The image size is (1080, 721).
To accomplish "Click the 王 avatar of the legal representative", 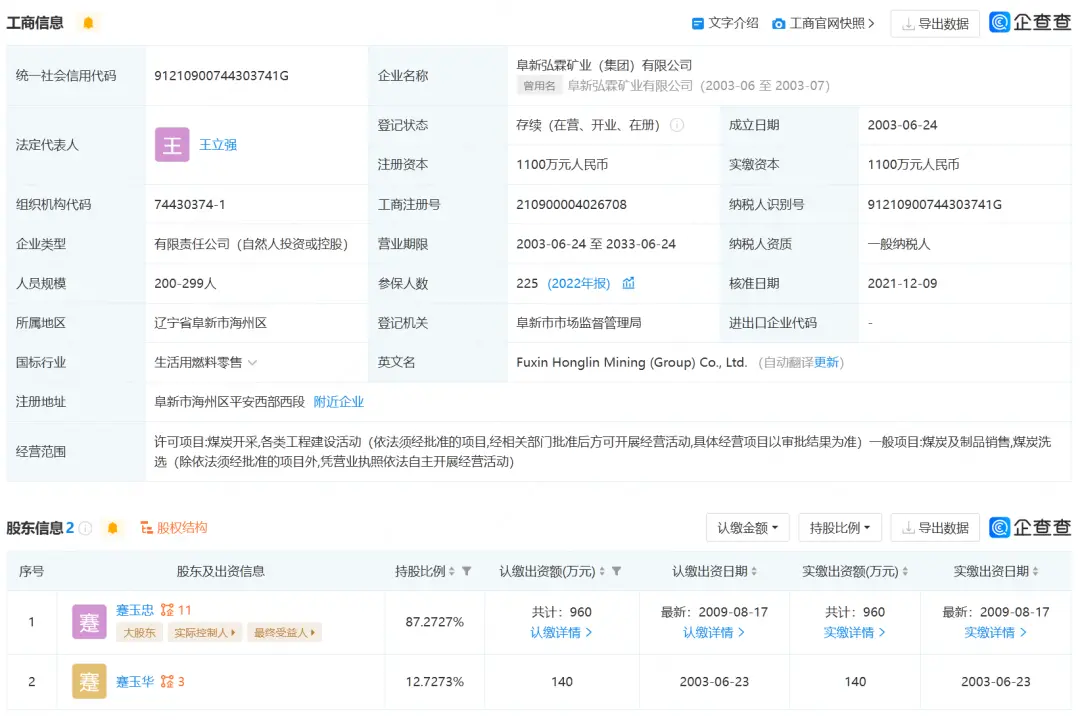I will click(x=172, y=145).
